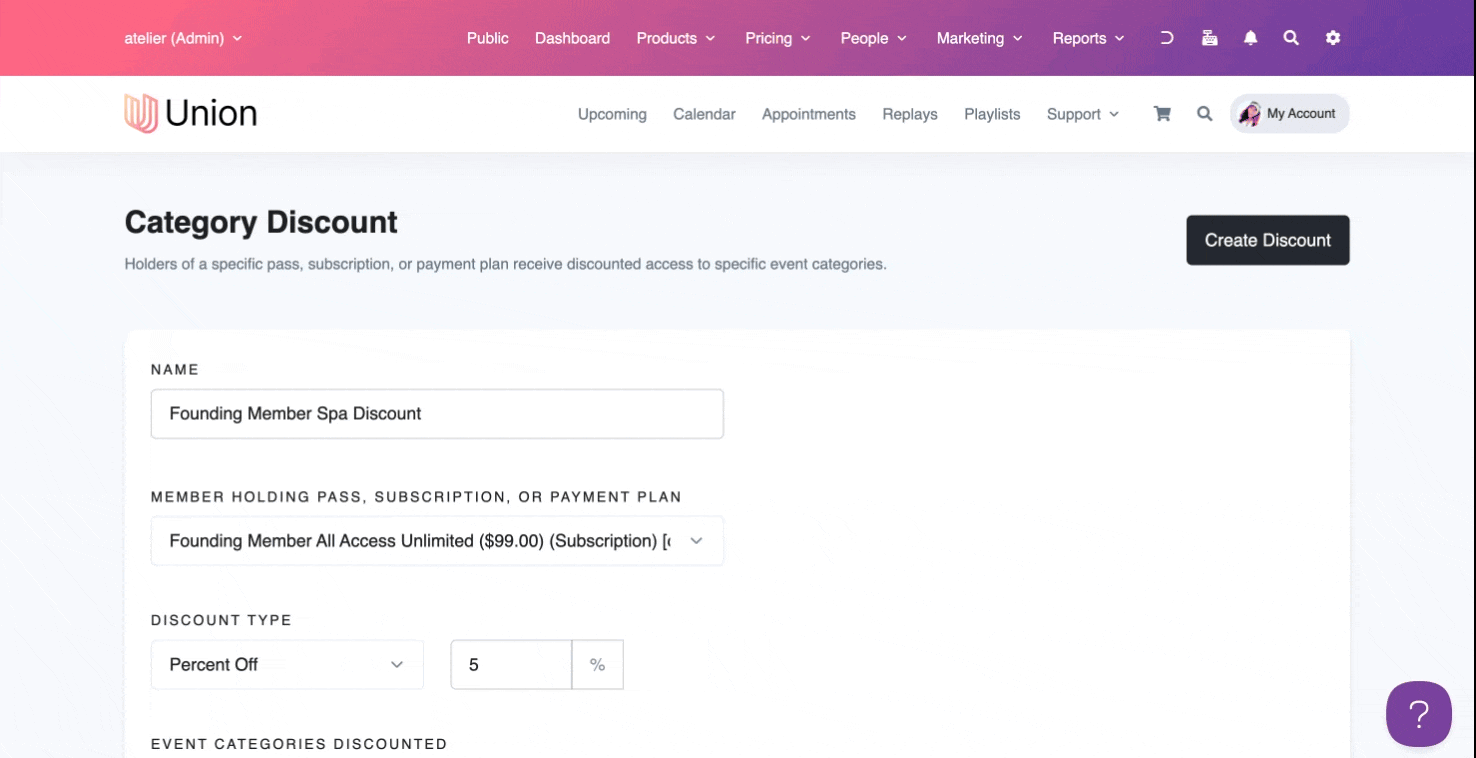The image size is (1476, 758).
Task: Click the loading spinner icon in admin bar
Action: pyautogui.click(x=1166, y=38)
